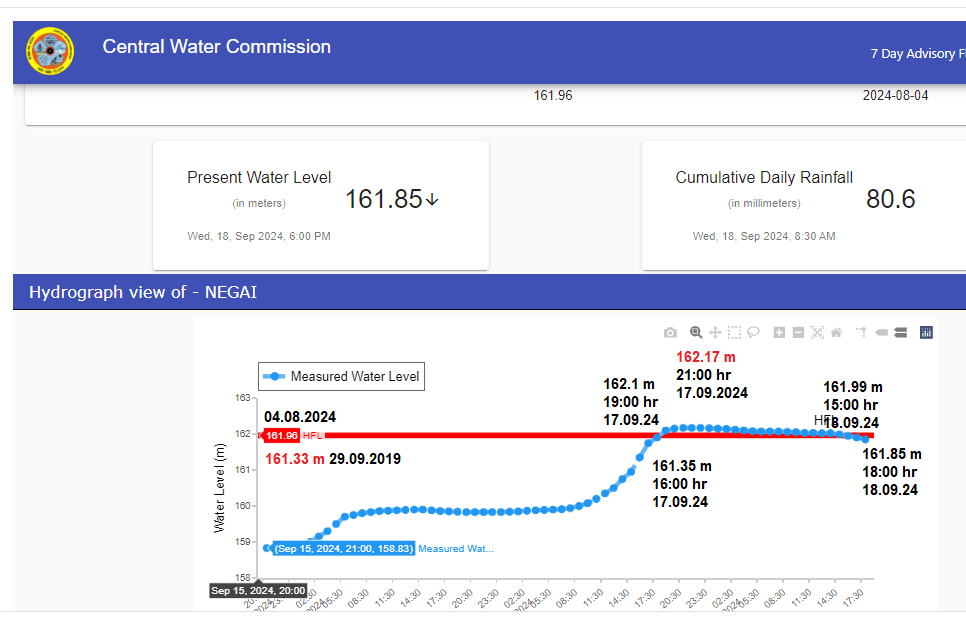Click the Autoscale chart icon
The width and height of the screenshot is (966, 642).
click(817, 332)
